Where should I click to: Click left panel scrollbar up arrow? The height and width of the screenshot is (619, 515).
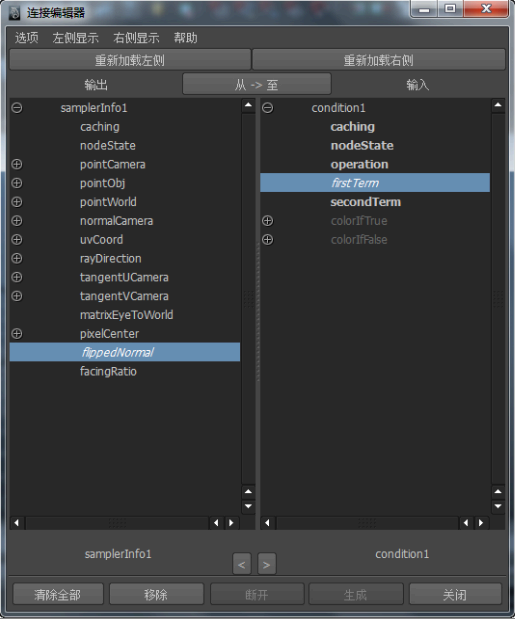[248, 105]
